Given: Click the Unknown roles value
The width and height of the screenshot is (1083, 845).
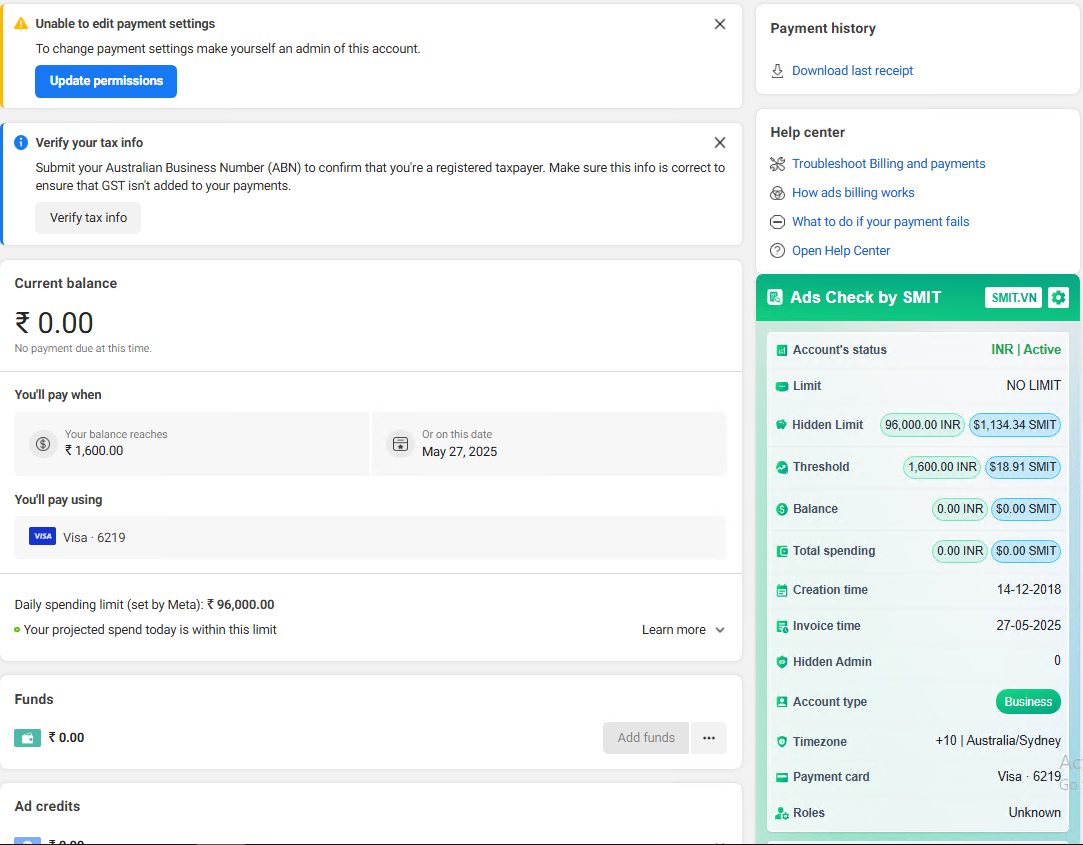Looking at the screenshot, I should point(1035,813).
